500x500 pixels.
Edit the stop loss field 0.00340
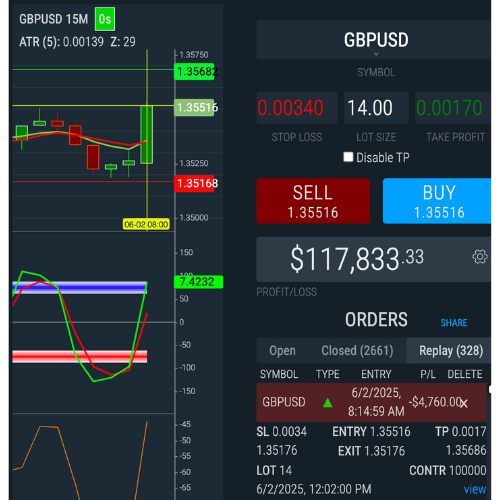(297, 108)
